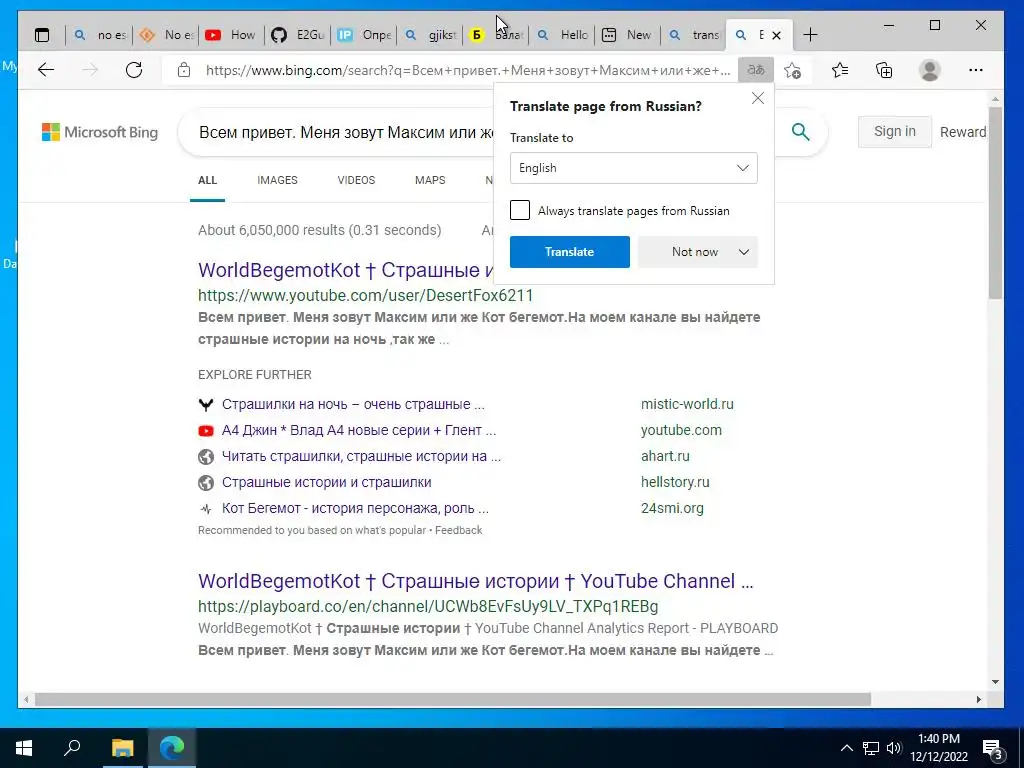Screen dimensions: 1024x768
Task: Open the Windows Start menu
Action: click(x=24, y=748)
